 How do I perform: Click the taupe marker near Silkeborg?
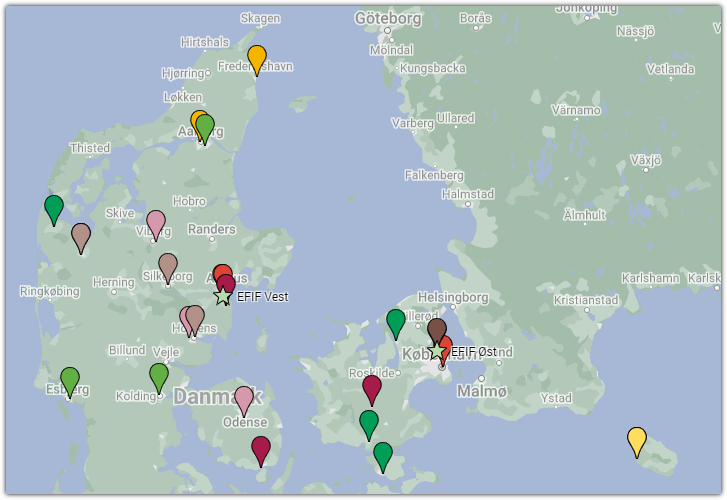(x=168, y=266)
